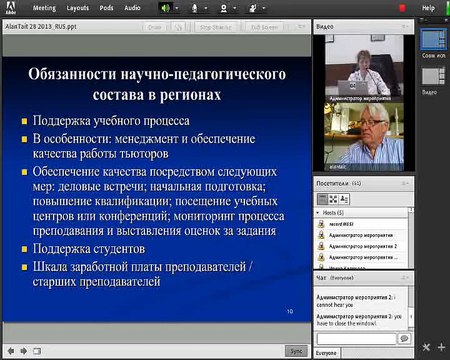
Task: Toggle the green speaker audio icon
Action: coord(165,8)
